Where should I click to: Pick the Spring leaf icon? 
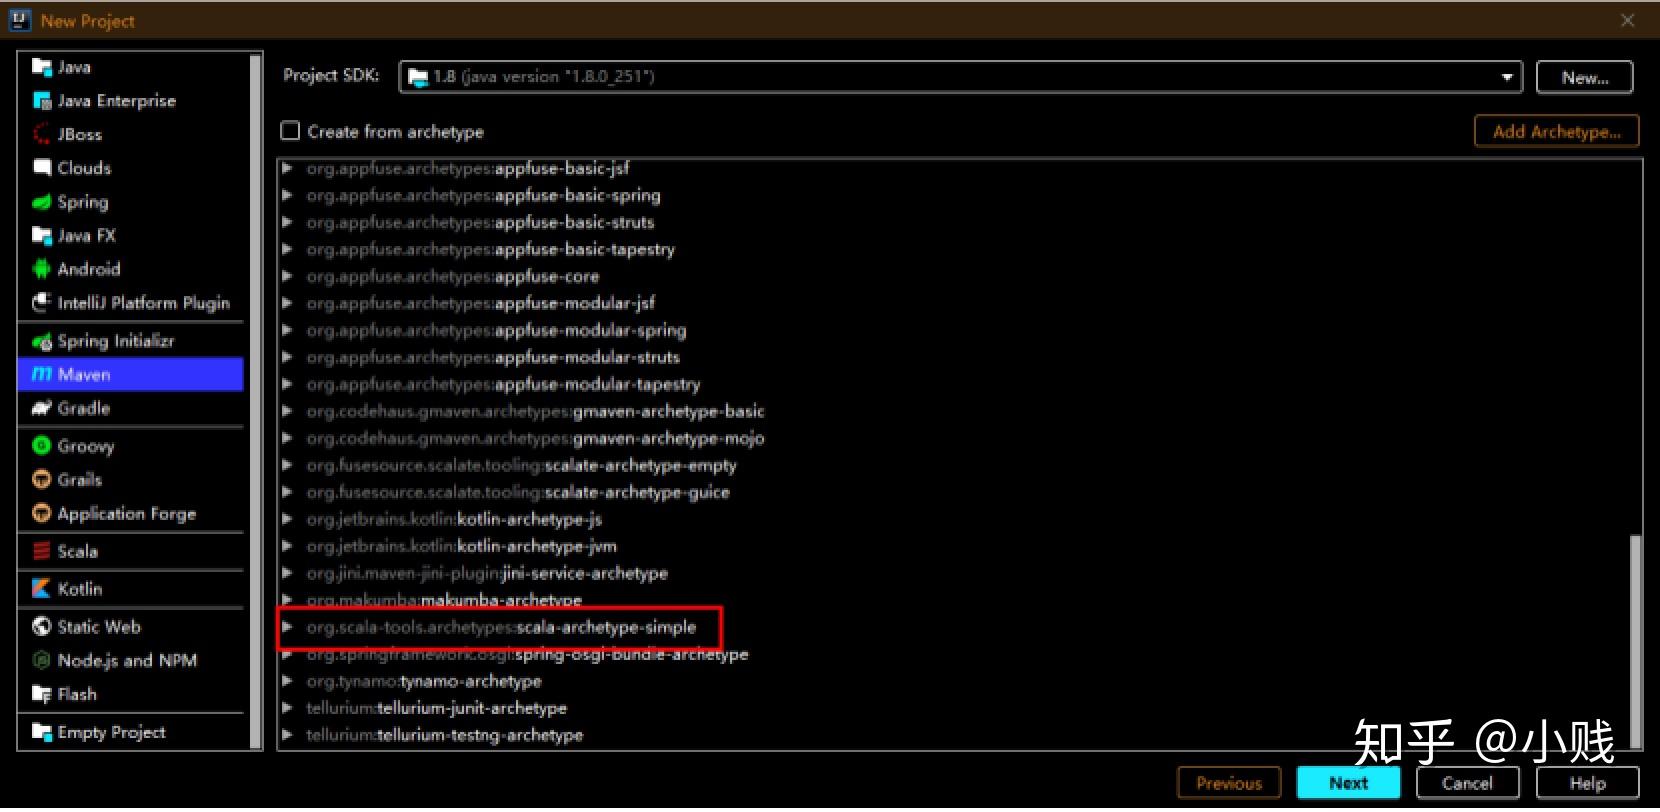click(41, 202)
